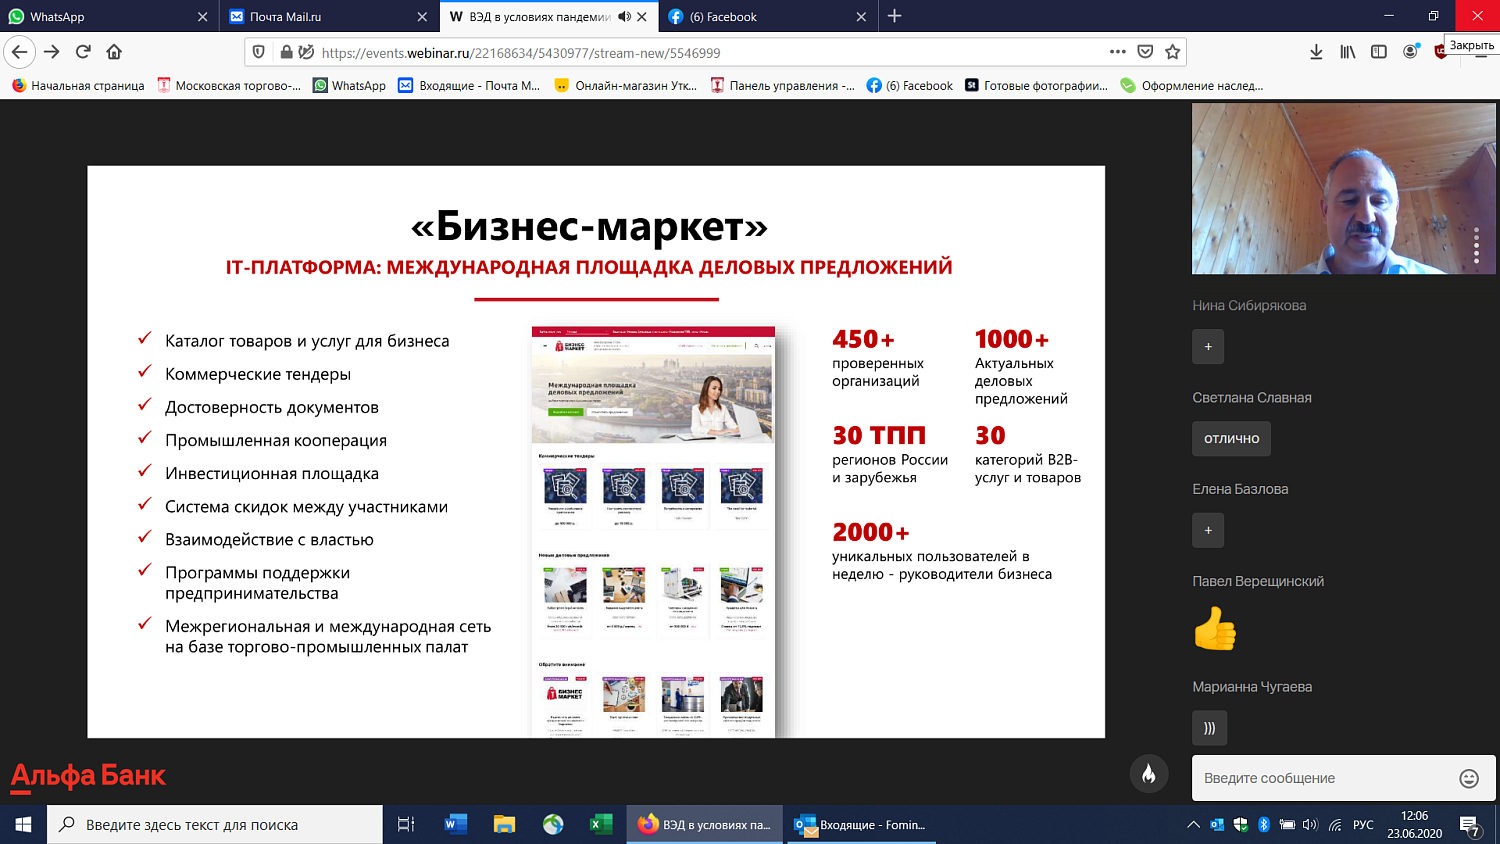Screen dimensions: 1500x844
Task: Click Альфа Банк logo
Action: (88, 777)
